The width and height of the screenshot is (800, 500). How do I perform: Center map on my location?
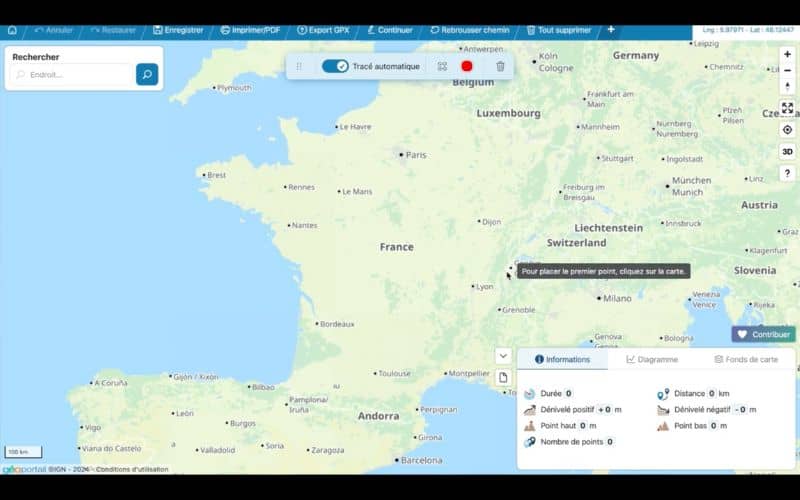(x=787, y=129)
